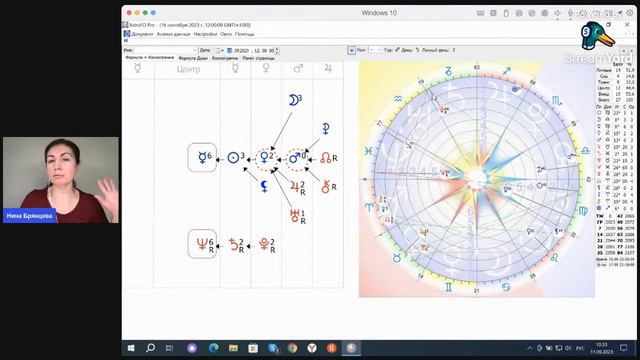
Task: Switch to the Космограмма tab
Action: [225, 58]
